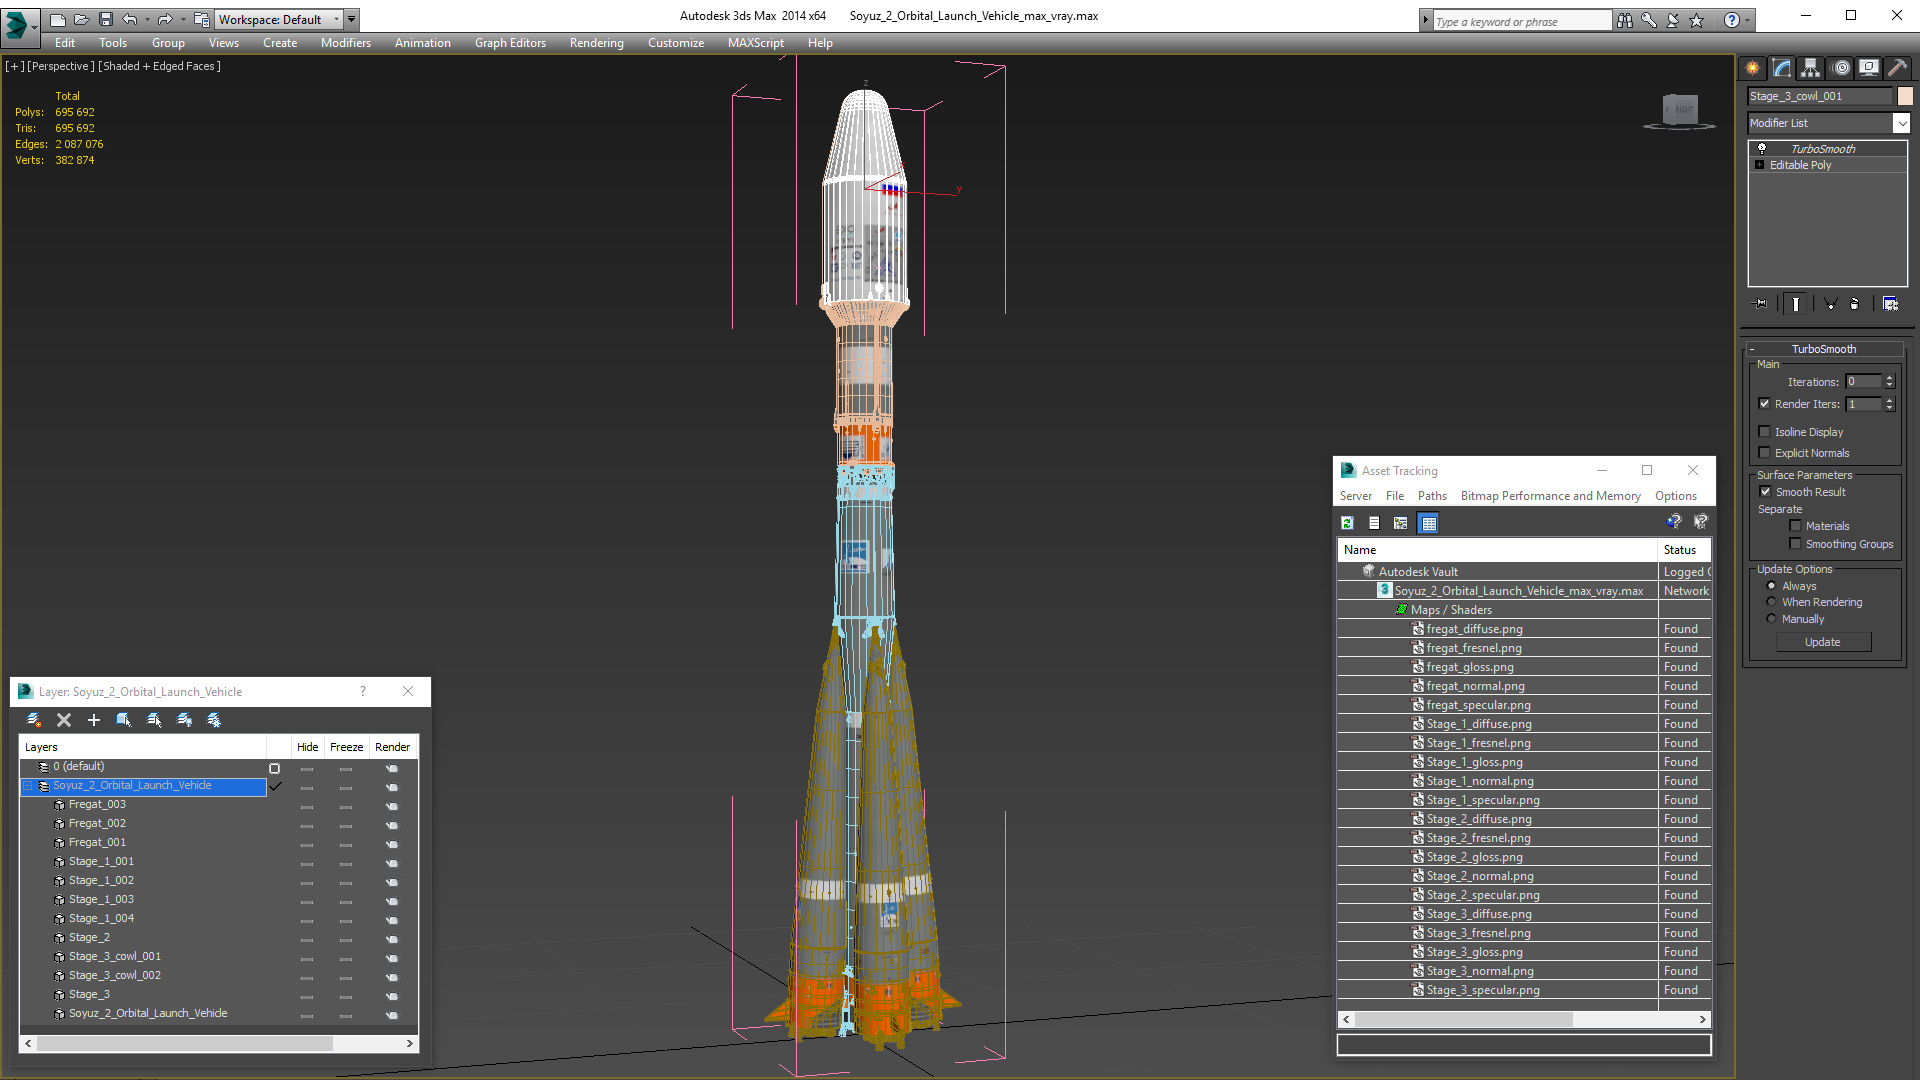Open the Paths menu in Asset Tracking
Viewport: 1920px width, 1080px height.
[1432, 496]
